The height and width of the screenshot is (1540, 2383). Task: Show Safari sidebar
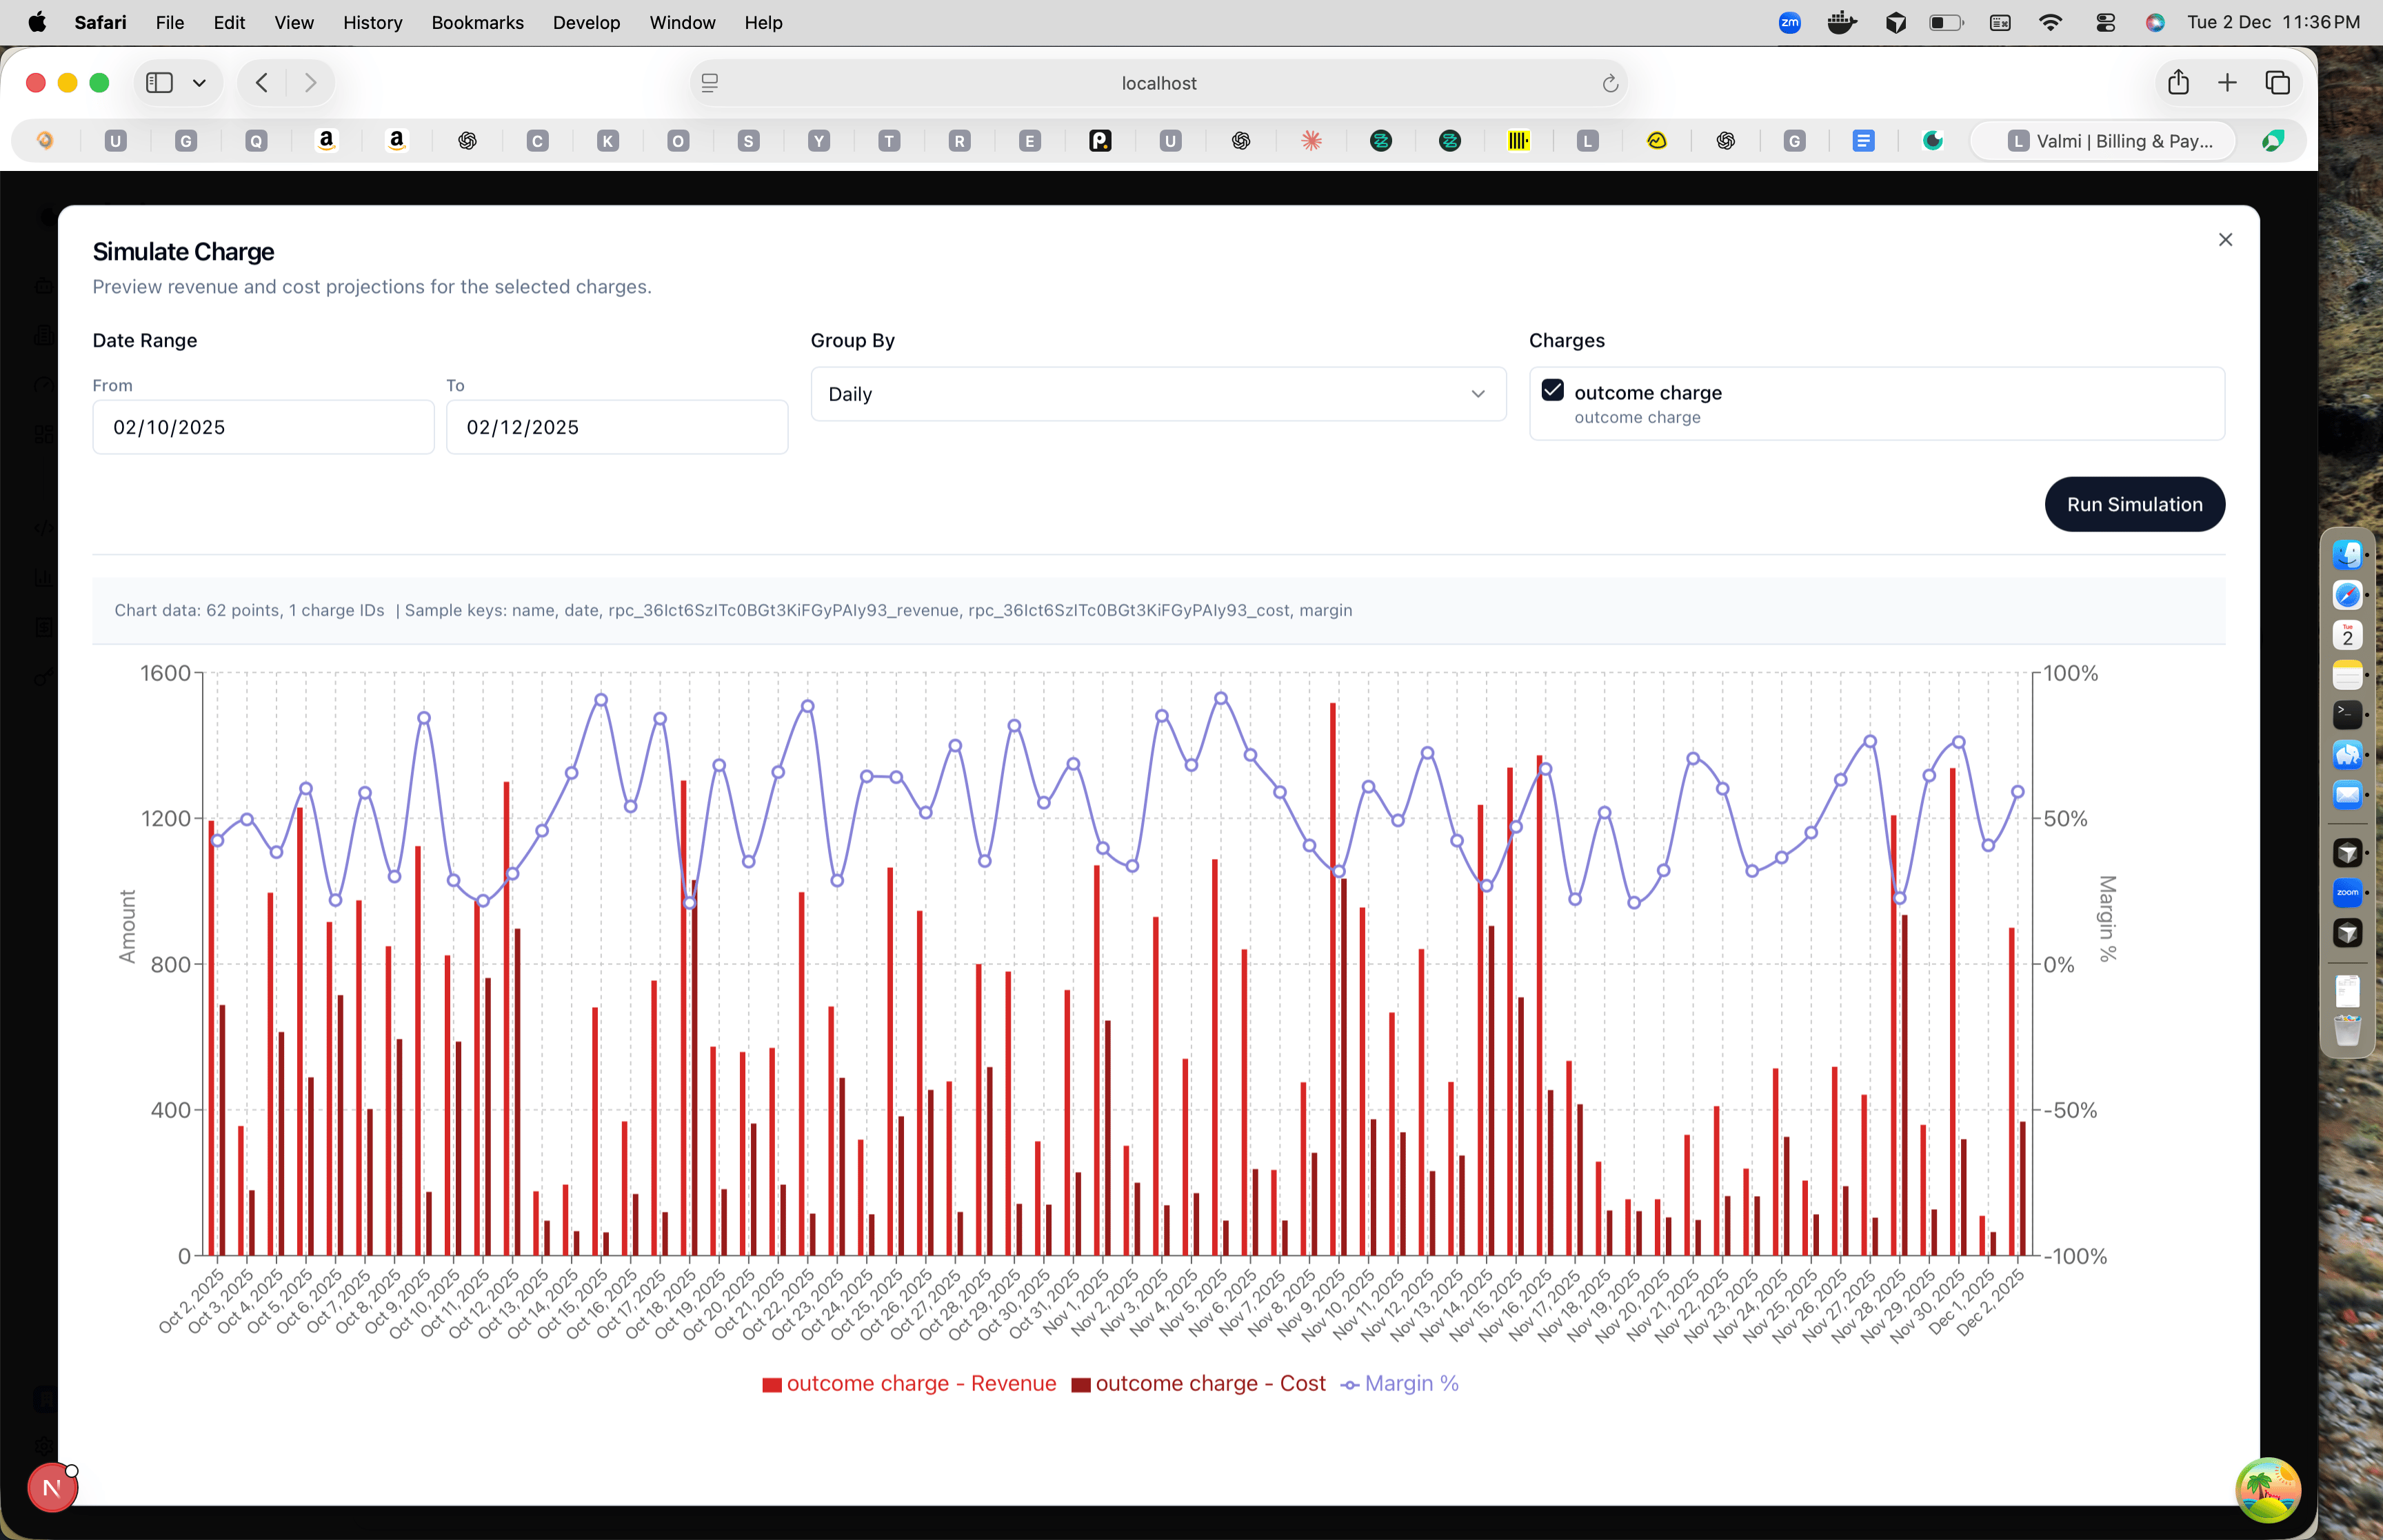coord(159,83)
